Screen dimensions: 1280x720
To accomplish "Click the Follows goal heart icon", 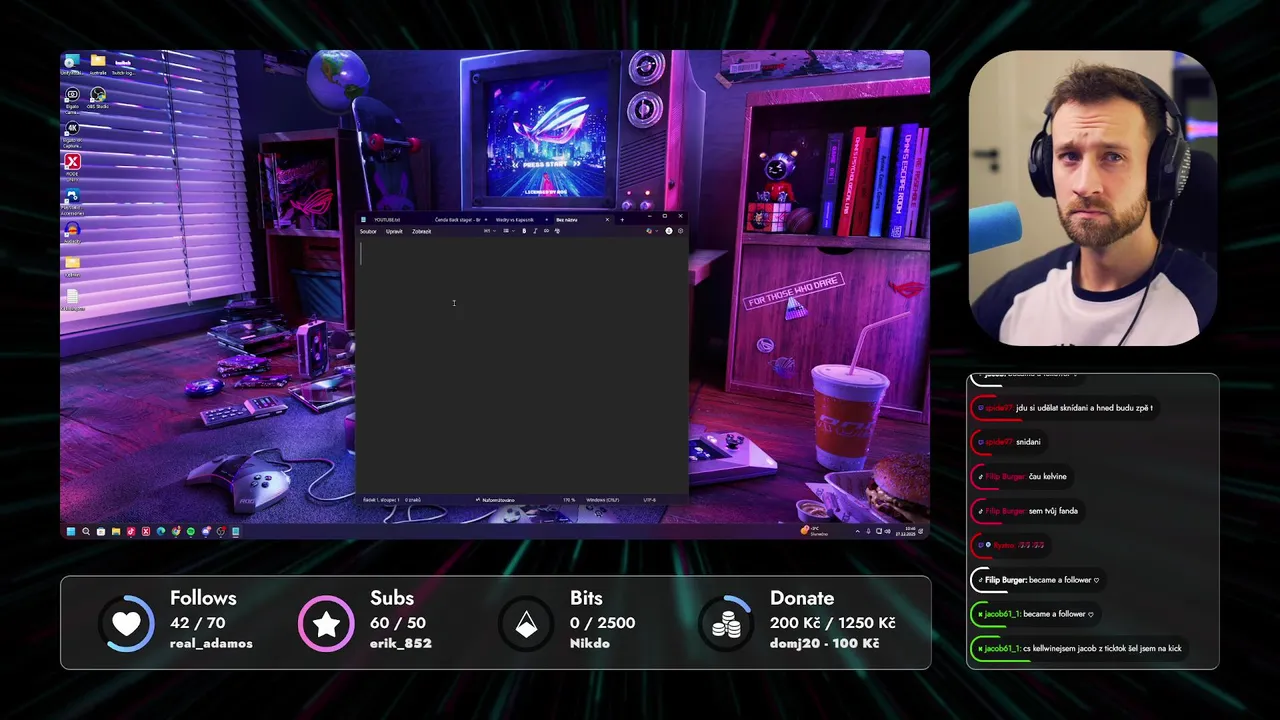I will coord(127,623).
